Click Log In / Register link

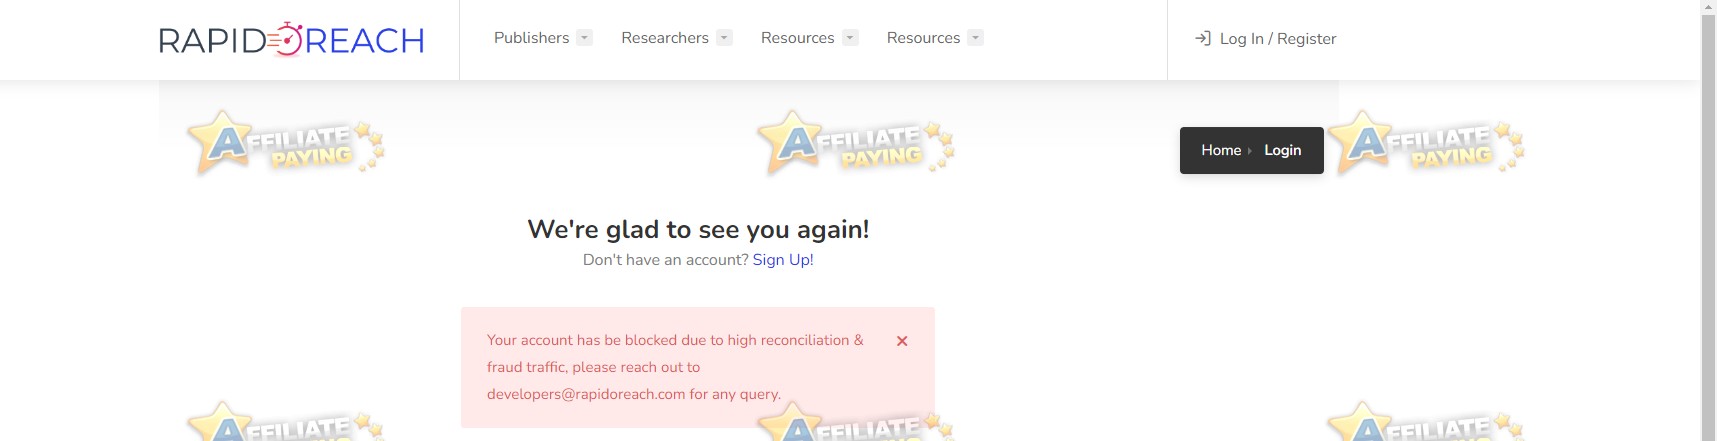1278,39
